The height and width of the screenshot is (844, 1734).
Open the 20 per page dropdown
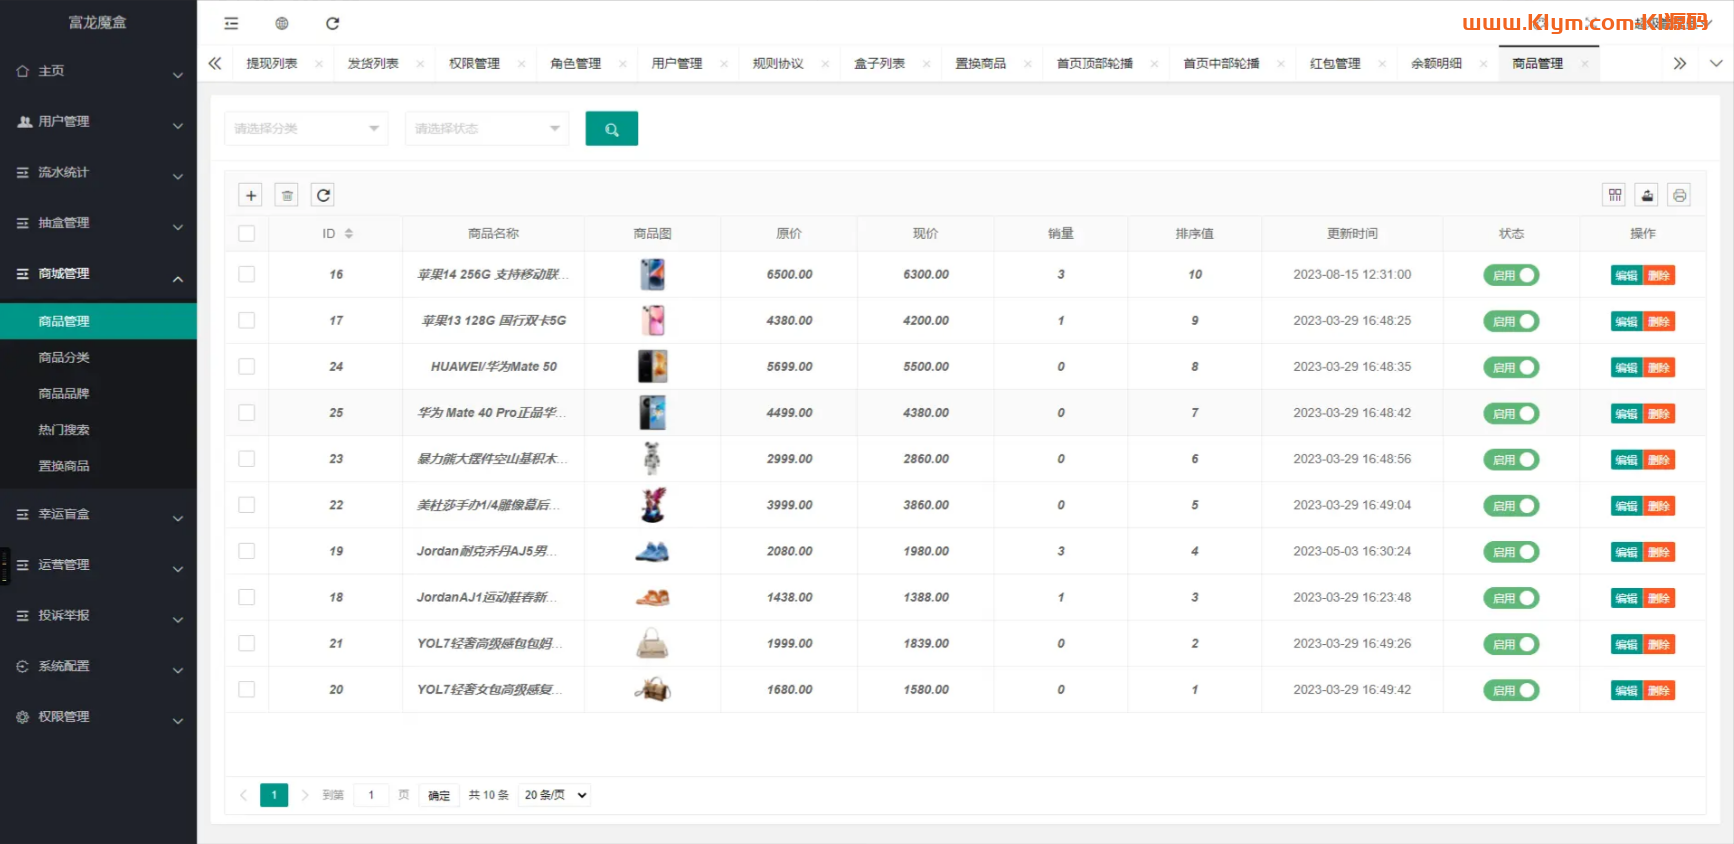tap(554, 795)
